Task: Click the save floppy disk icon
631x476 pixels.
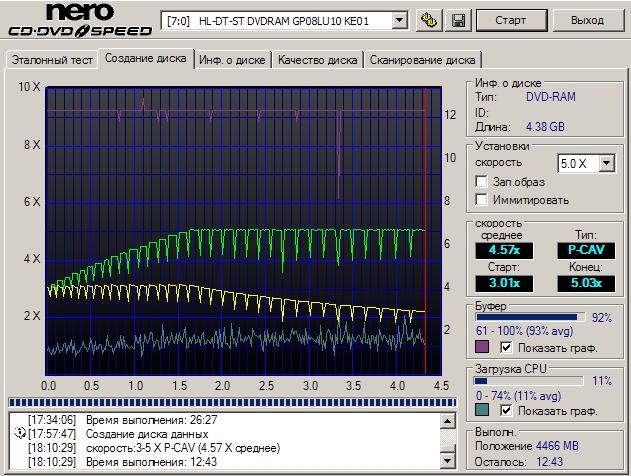Action: tap(458, 20)
